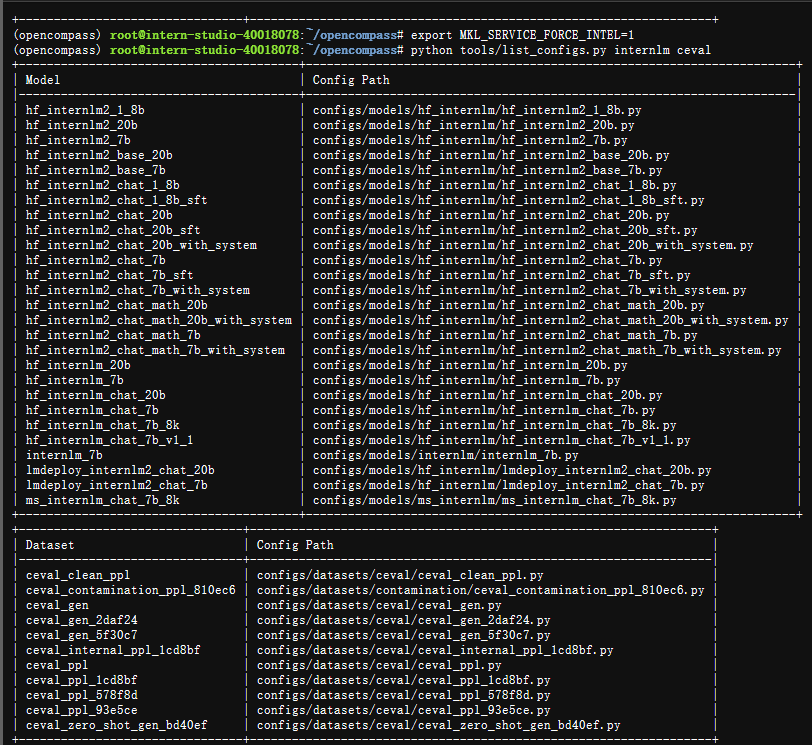Click ceval_zero_shot_gen_bd40ef dataset name
812x745 pixels.
[117, 725]
